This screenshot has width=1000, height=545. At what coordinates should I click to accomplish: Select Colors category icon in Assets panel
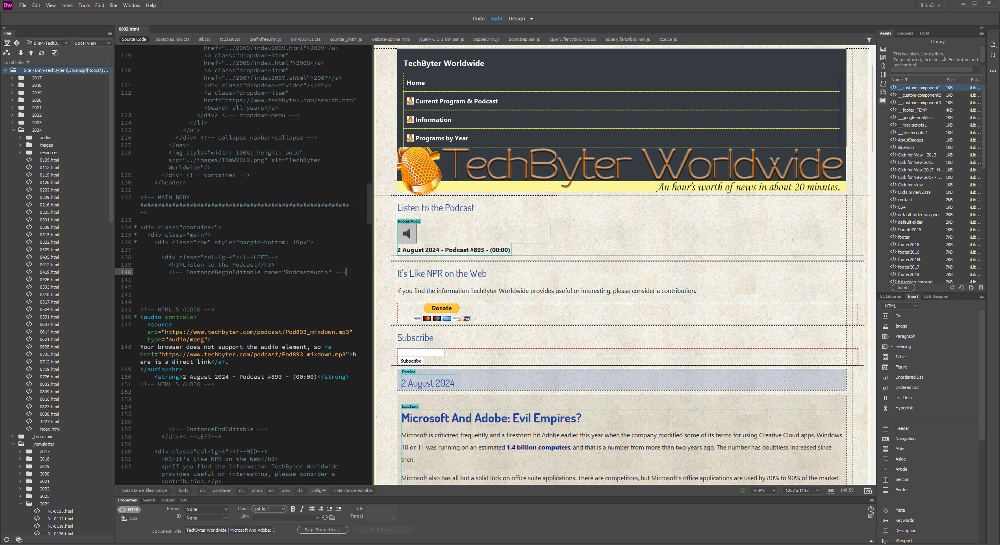(x=883, y=58)
